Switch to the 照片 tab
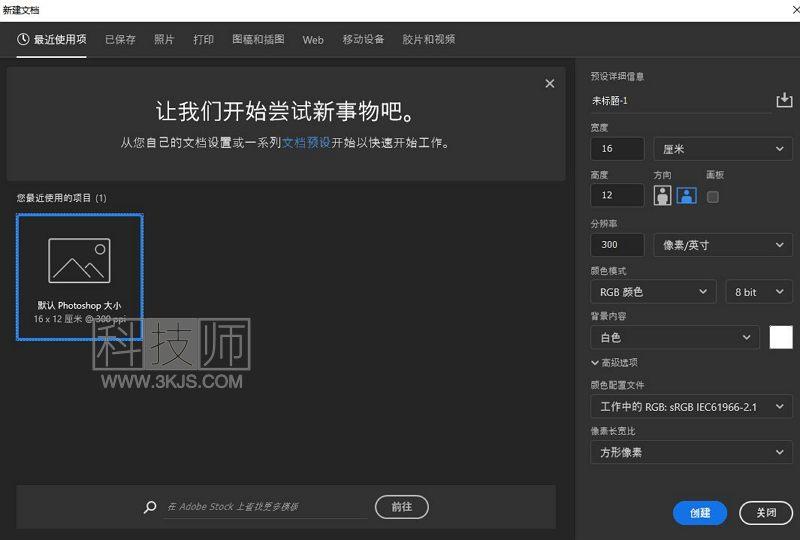Screen dimensions: 800x540 click(164, 39)
